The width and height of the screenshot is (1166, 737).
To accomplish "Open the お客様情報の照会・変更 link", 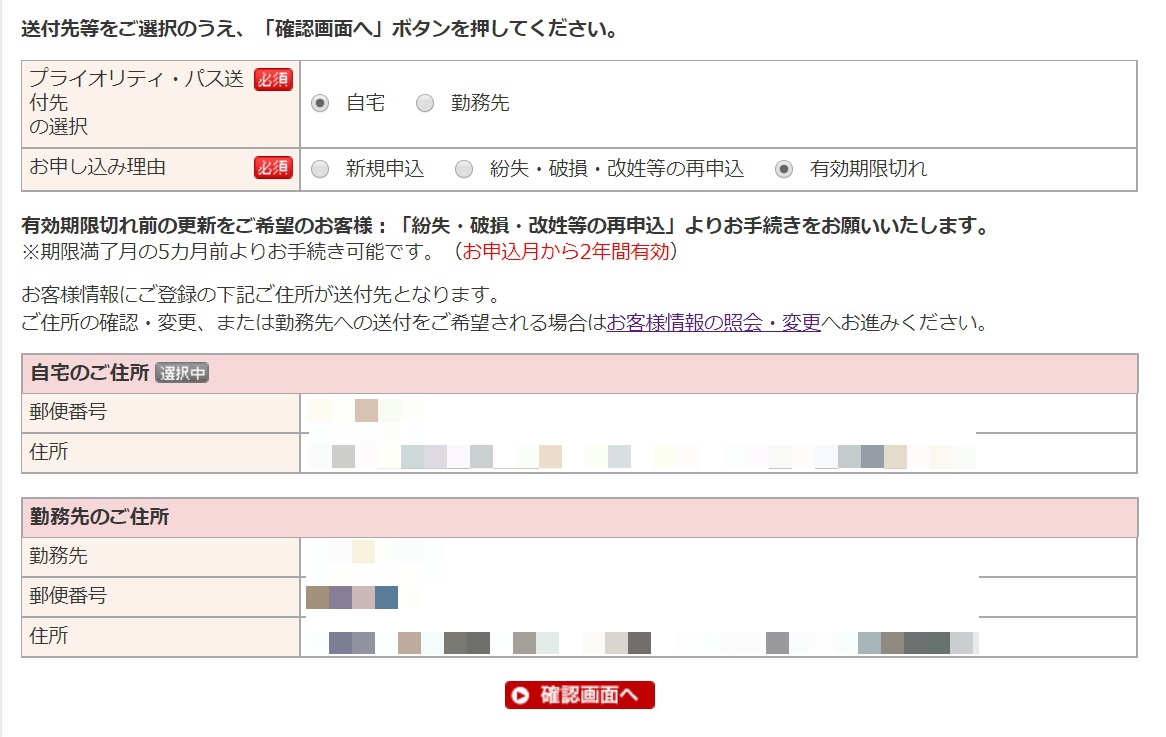I will 713,323.
